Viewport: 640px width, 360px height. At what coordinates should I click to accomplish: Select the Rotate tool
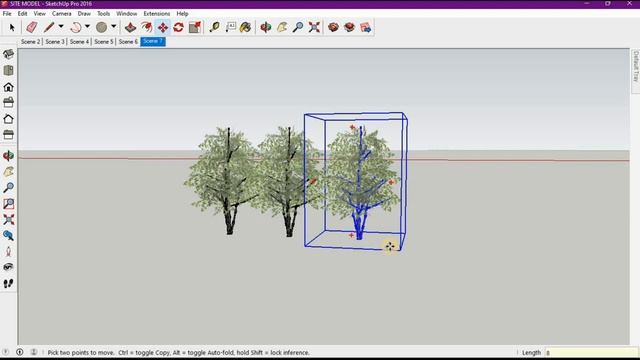[x=178, y=27]
